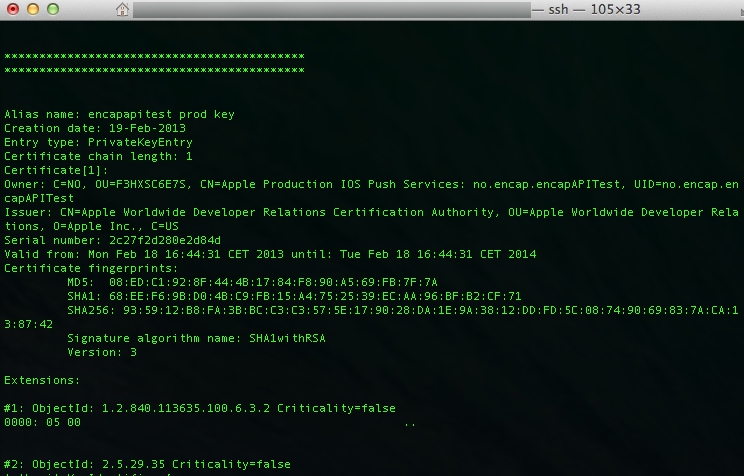Click "Signature algorithm name: SHA1withRSA" text

pos(196,338)
